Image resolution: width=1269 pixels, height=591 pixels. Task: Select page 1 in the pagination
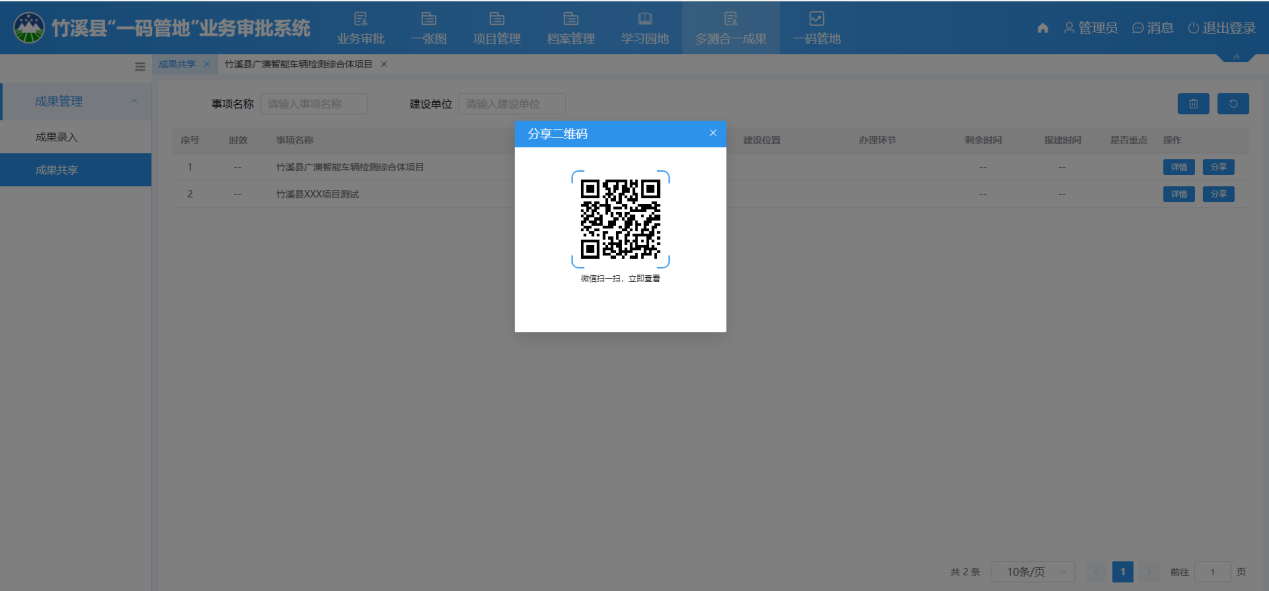pos(1123,572)
